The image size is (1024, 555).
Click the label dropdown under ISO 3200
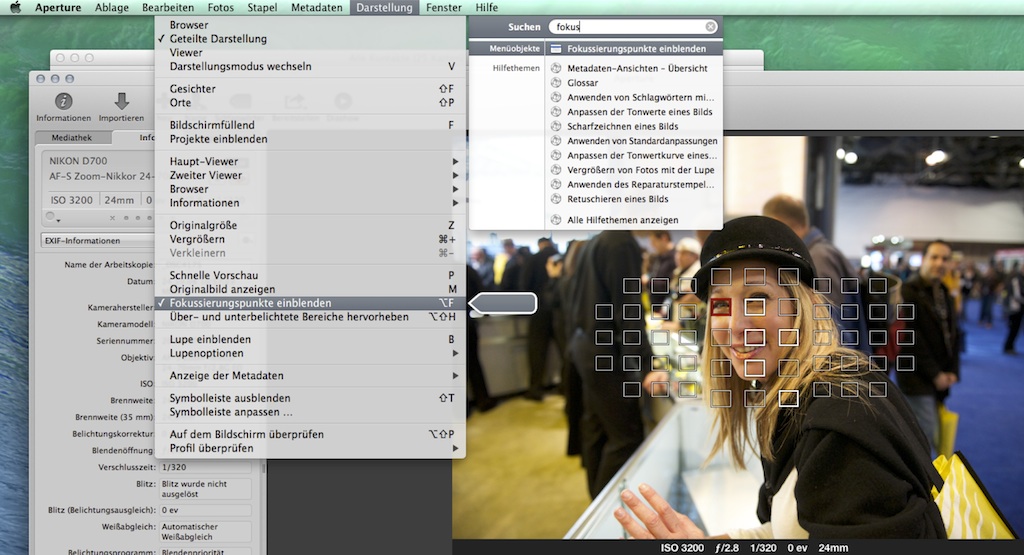tap(53, 217)
